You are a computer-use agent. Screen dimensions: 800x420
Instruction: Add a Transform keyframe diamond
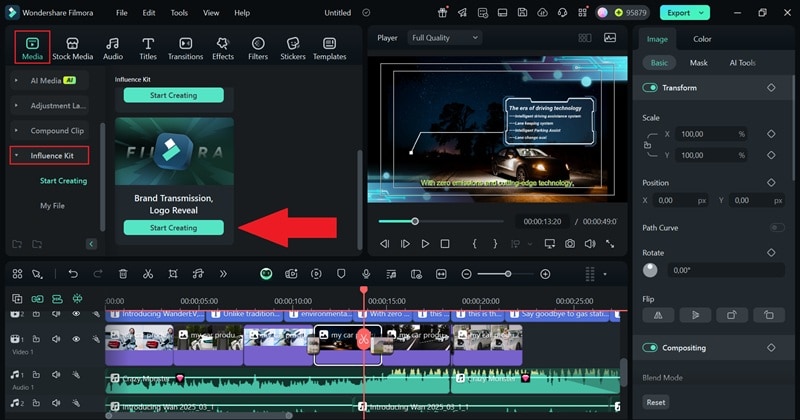(771, 88)
